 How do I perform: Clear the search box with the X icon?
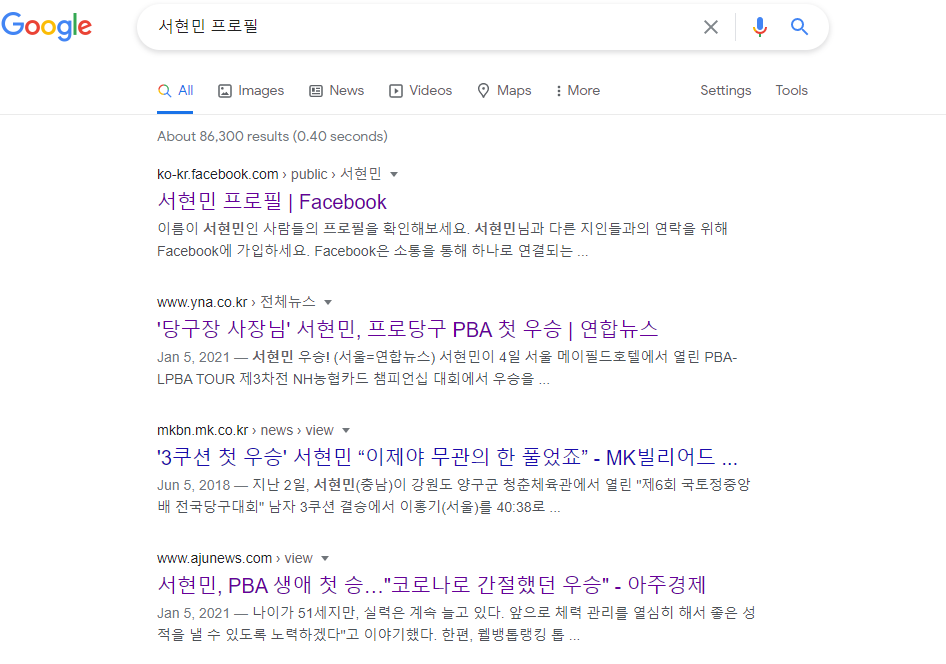coord(711,27)
